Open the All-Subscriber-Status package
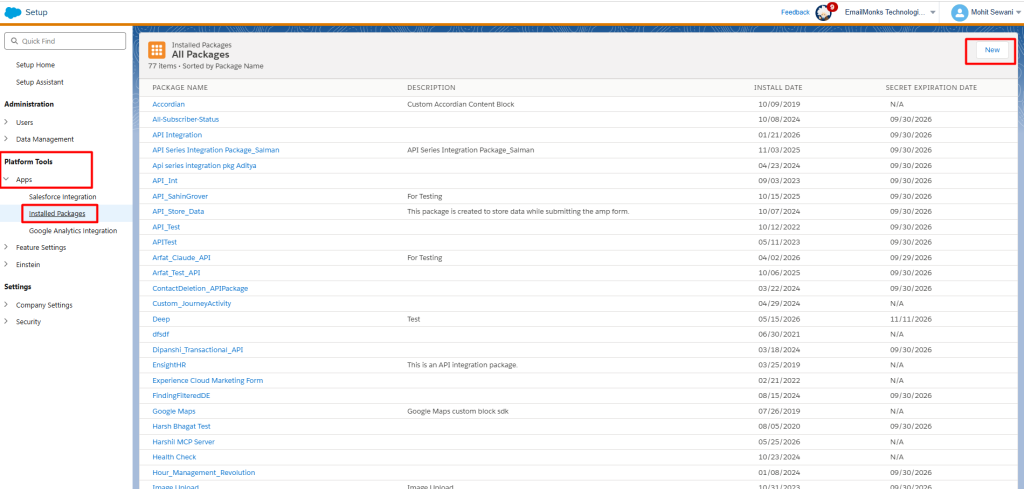Viewport: 1024px width, 489px height. [x=185, y=119]
